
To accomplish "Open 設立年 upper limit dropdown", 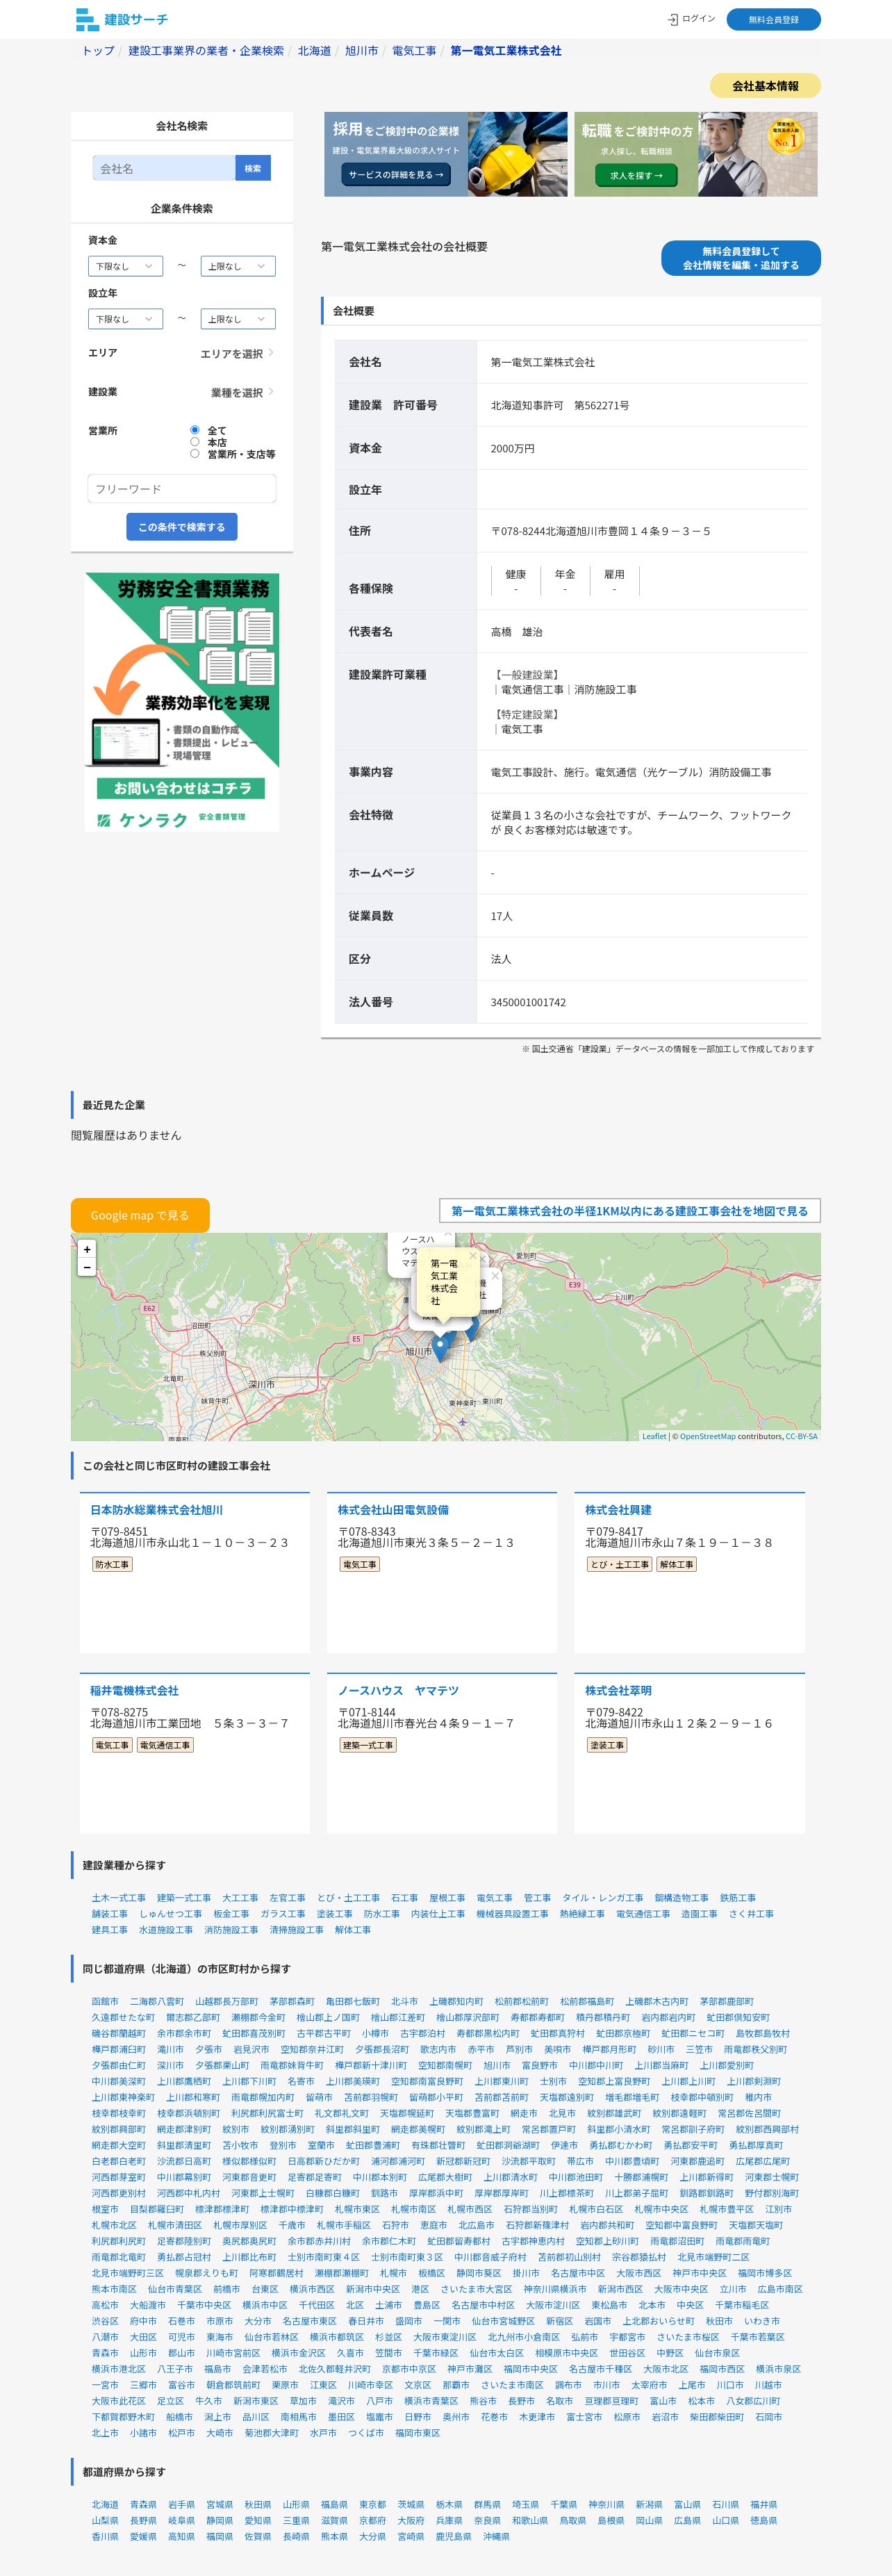I will click(x=238, y=319).
